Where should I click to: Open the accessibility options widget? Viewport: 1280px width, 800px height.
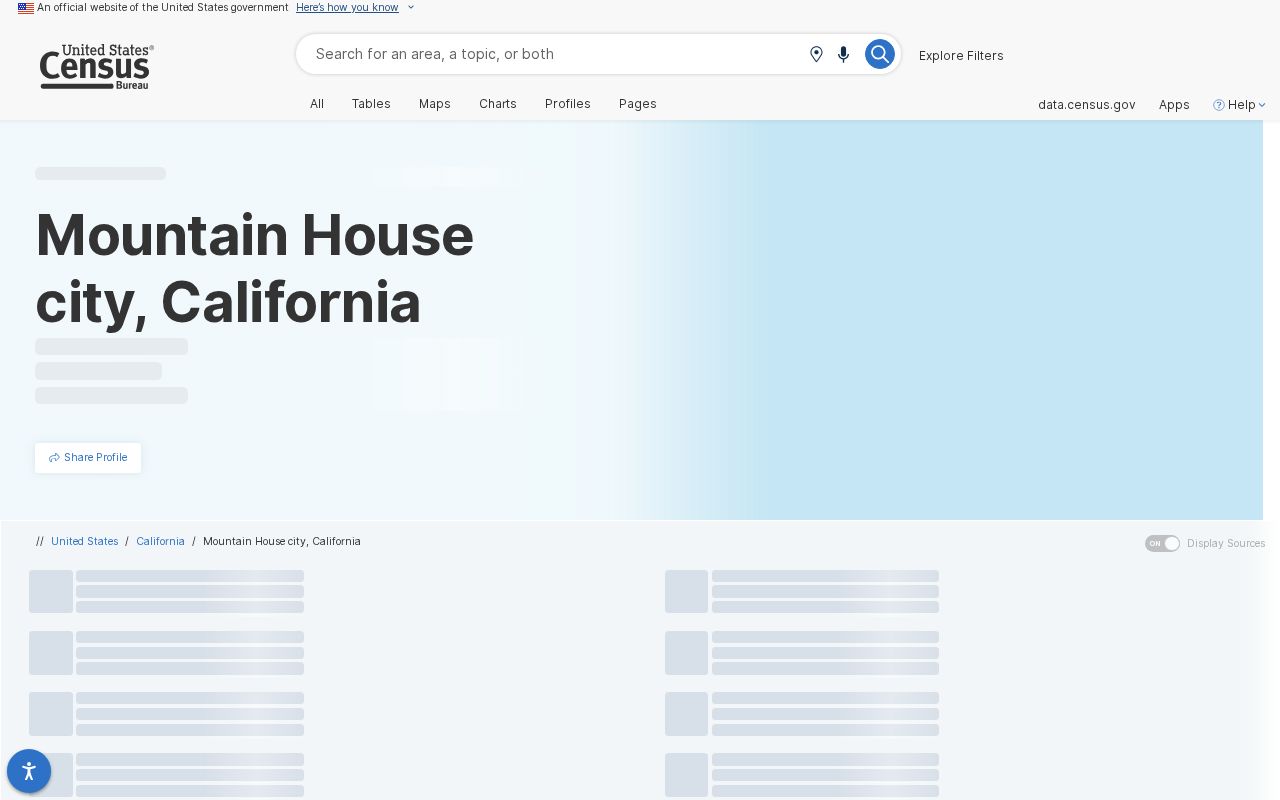[29, 771]
